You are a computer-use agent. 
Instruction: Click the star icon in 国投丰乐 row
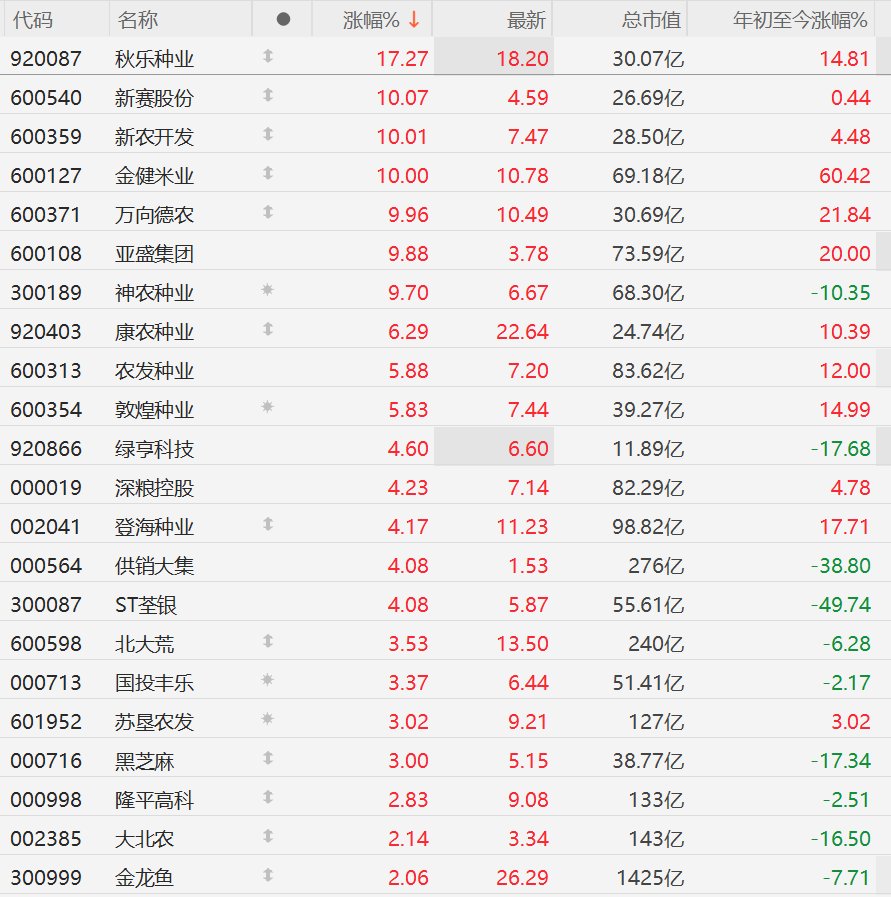click(267, 680)
